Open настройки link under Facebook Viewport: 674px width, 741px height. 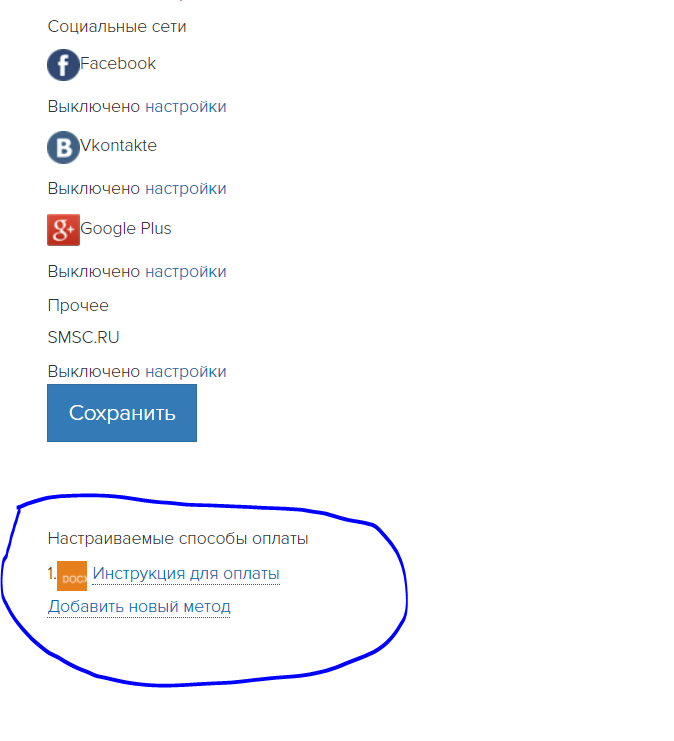tap(186, 107)
